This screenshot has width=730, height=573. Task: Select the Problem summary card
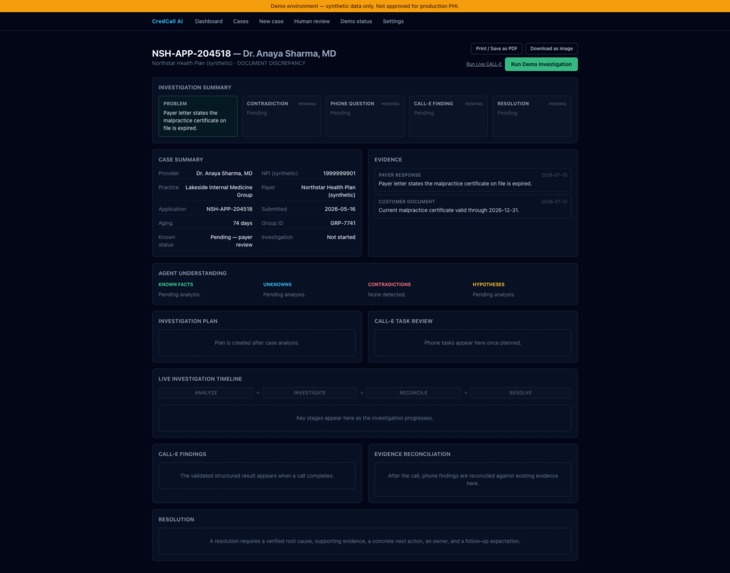[x=198, y=116]
